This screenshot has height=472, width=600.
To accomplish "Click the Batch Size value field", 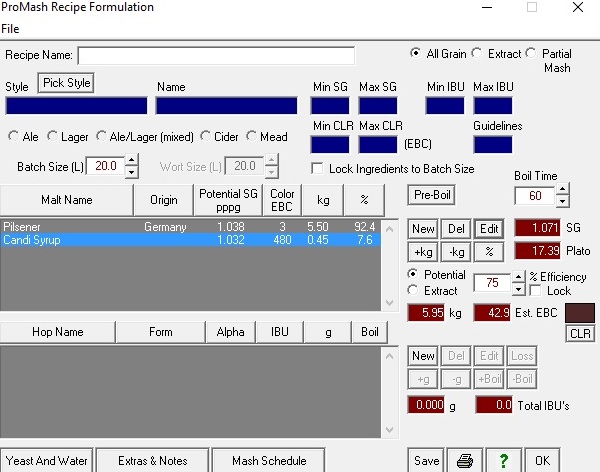I will coord(106,166).
